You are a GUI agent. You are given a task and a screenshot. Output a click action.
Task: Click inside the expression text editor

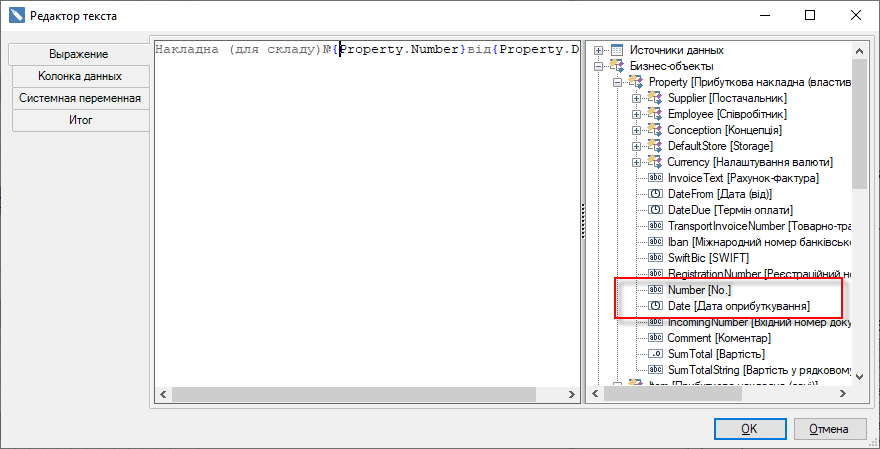tap(365, 220)
